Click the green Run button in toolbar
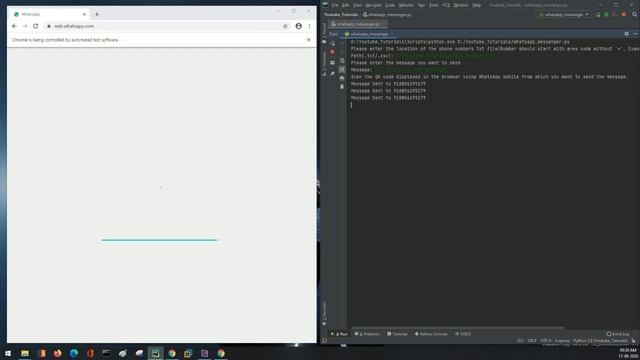The height and width of the screenshot is (360, 640). (x=598, y=15)
